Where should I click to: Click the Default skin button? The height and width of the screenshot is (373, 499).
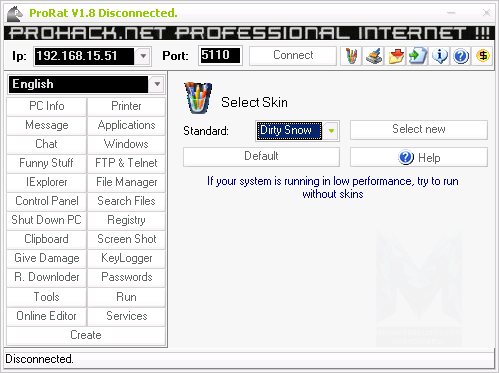pyautogui.click(x=261, y=156)
